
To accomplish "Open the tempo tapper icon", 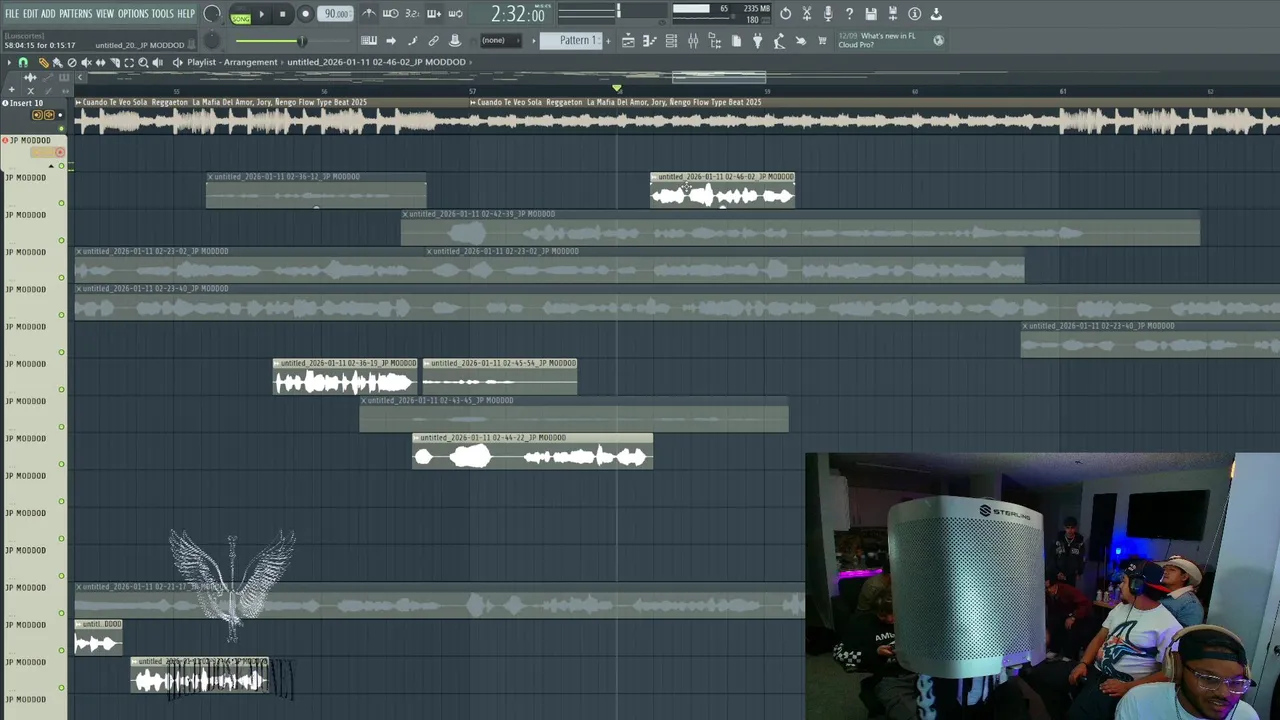I will (x=779, y=41).
